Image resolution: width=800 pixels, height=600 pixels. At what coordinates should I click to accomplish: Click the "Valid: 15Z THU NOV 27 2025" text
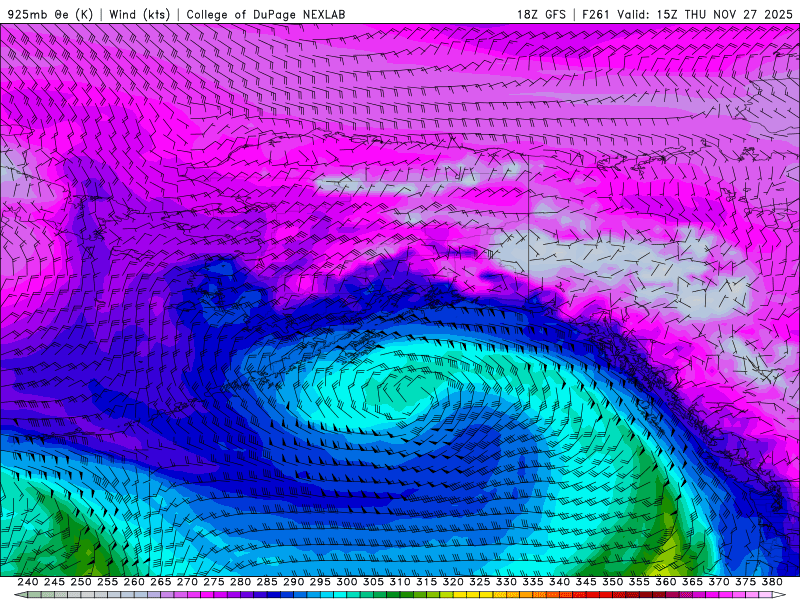(705, 14)
